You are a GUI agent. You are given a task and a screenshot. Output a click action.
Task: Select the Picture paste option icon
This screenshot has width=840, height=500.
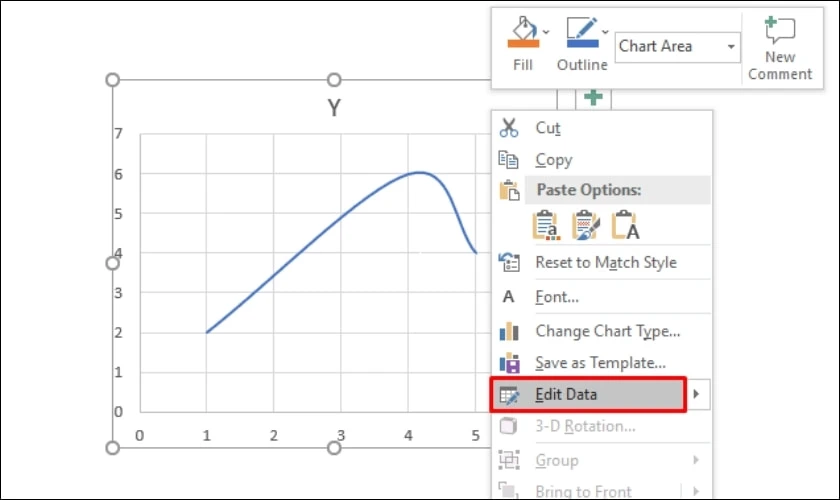pyautogui.click(x=625, y=225)
